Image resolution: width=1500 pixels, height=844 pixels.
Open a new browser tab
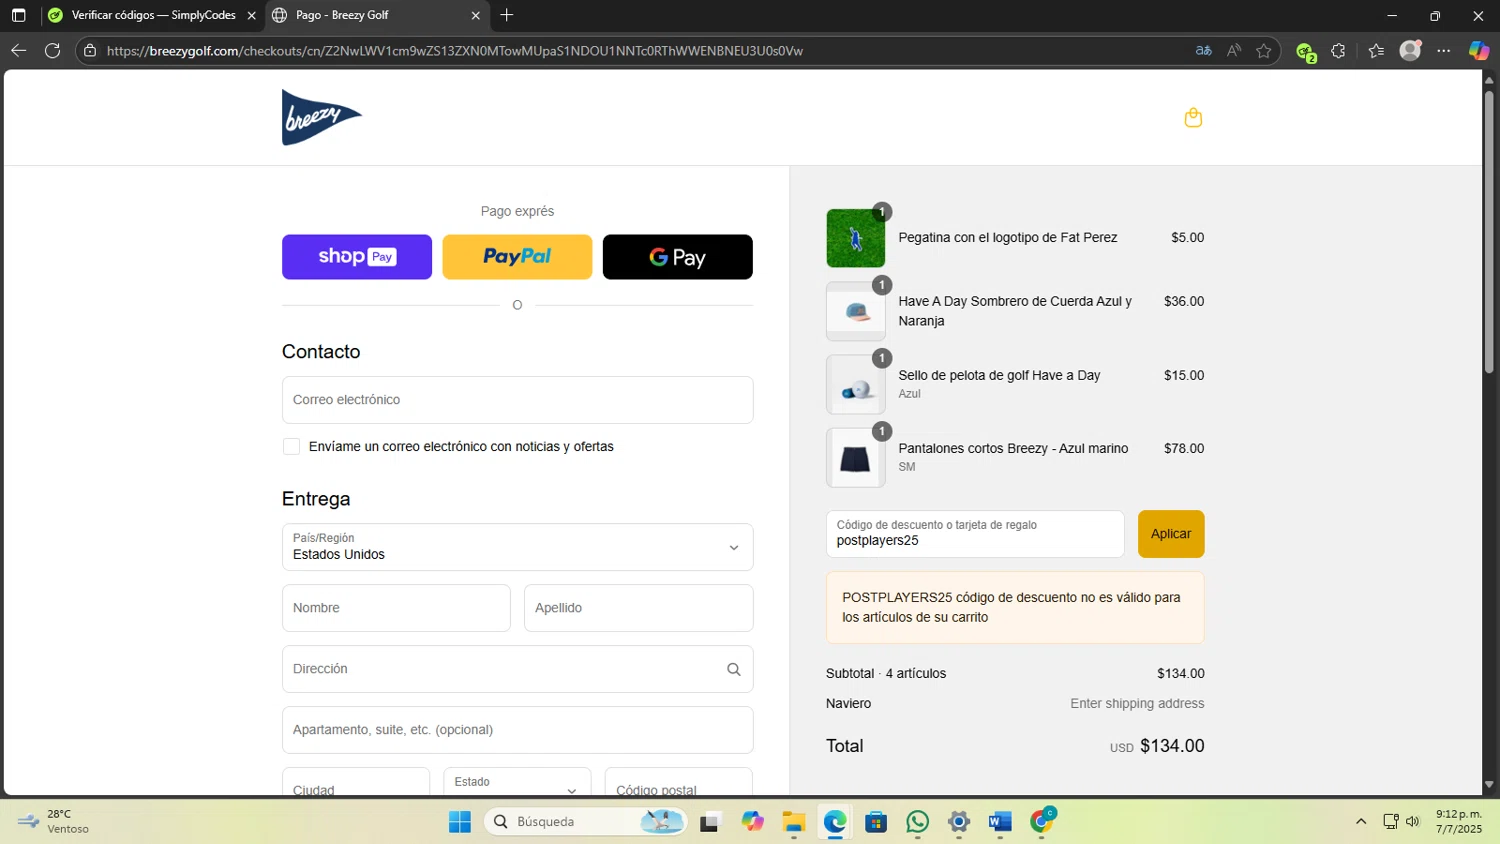(x=507, y=15)
